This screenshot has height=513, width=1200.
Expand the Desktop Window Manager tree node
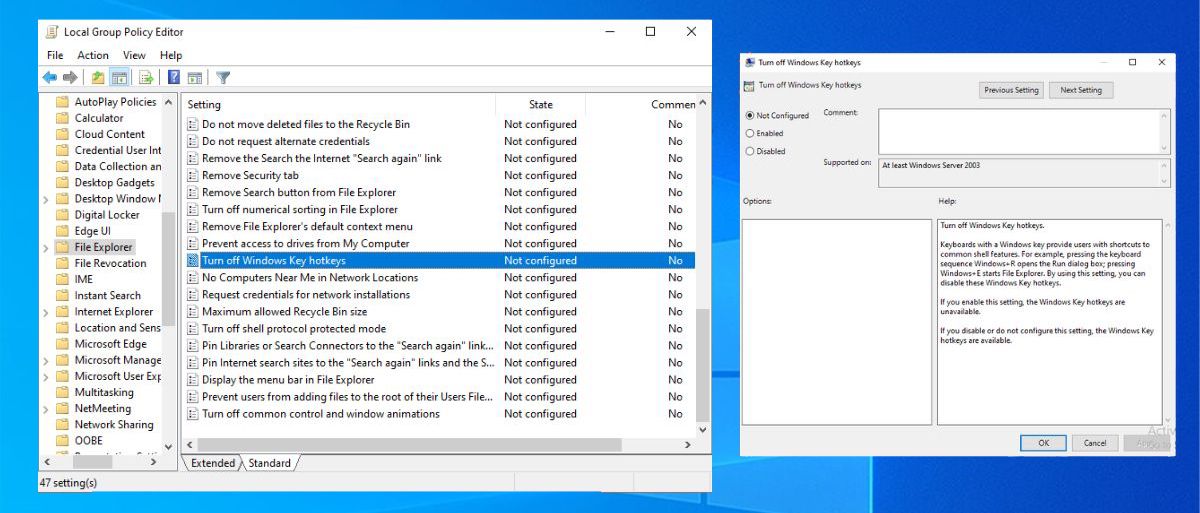(x=46, y=199)
